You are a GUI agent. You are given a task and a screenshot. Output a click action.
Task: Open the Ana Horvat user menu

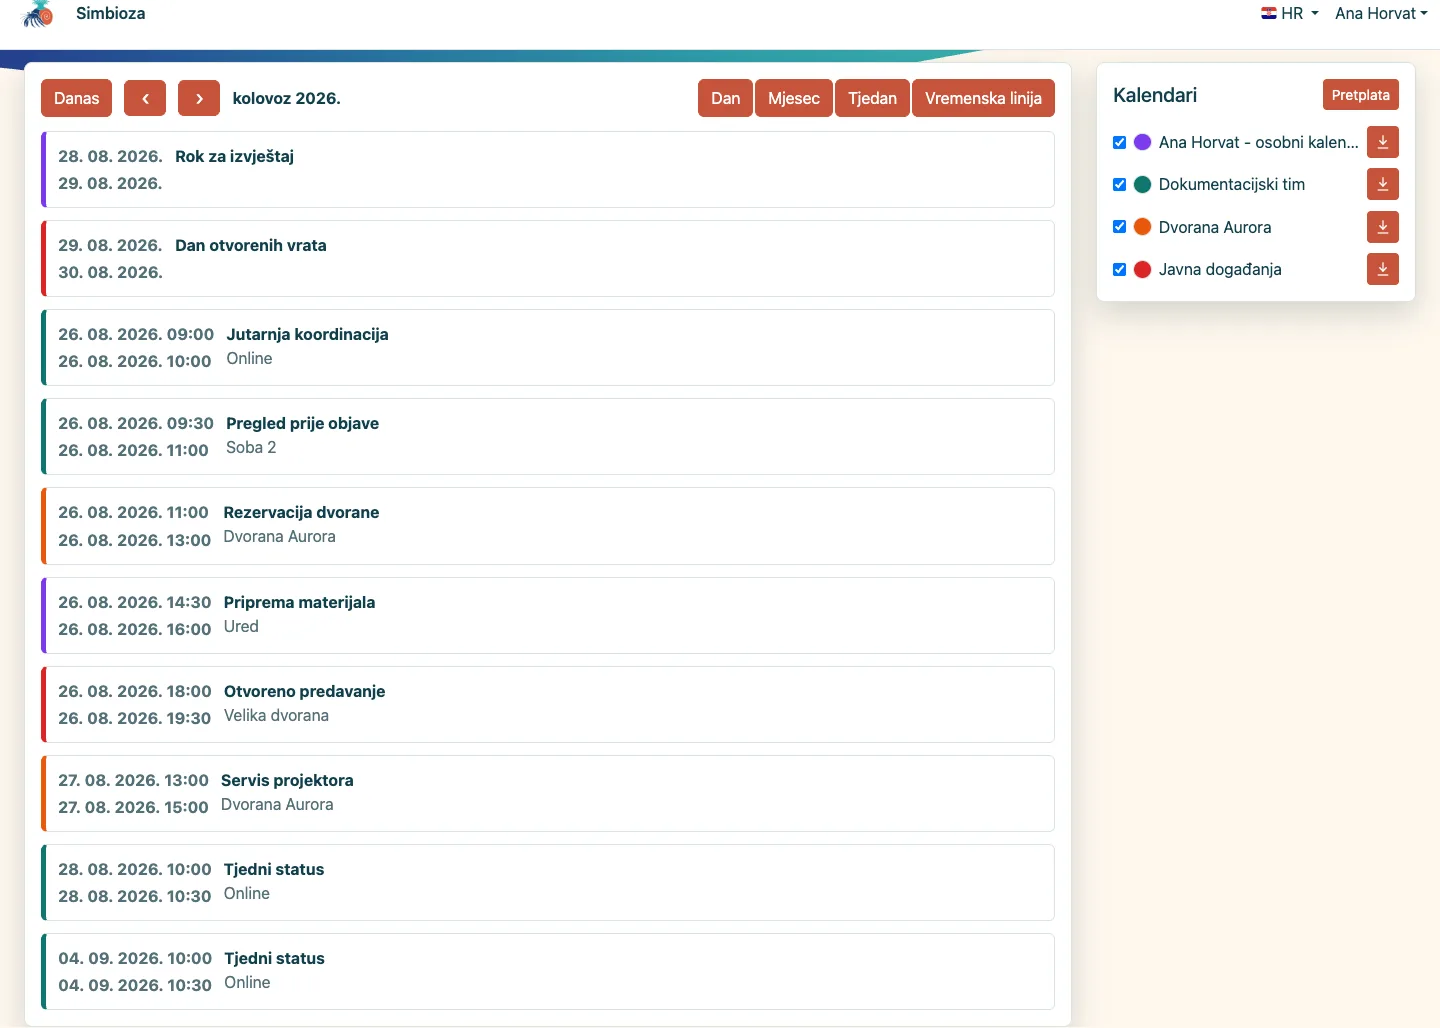[x=1381, y=13]
